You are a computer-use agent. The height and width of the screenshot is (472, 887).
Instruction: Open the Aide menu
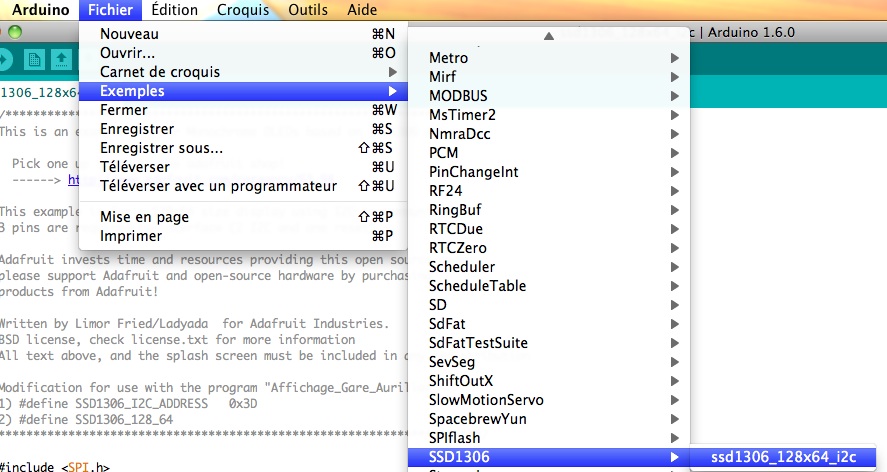point(362,10)
